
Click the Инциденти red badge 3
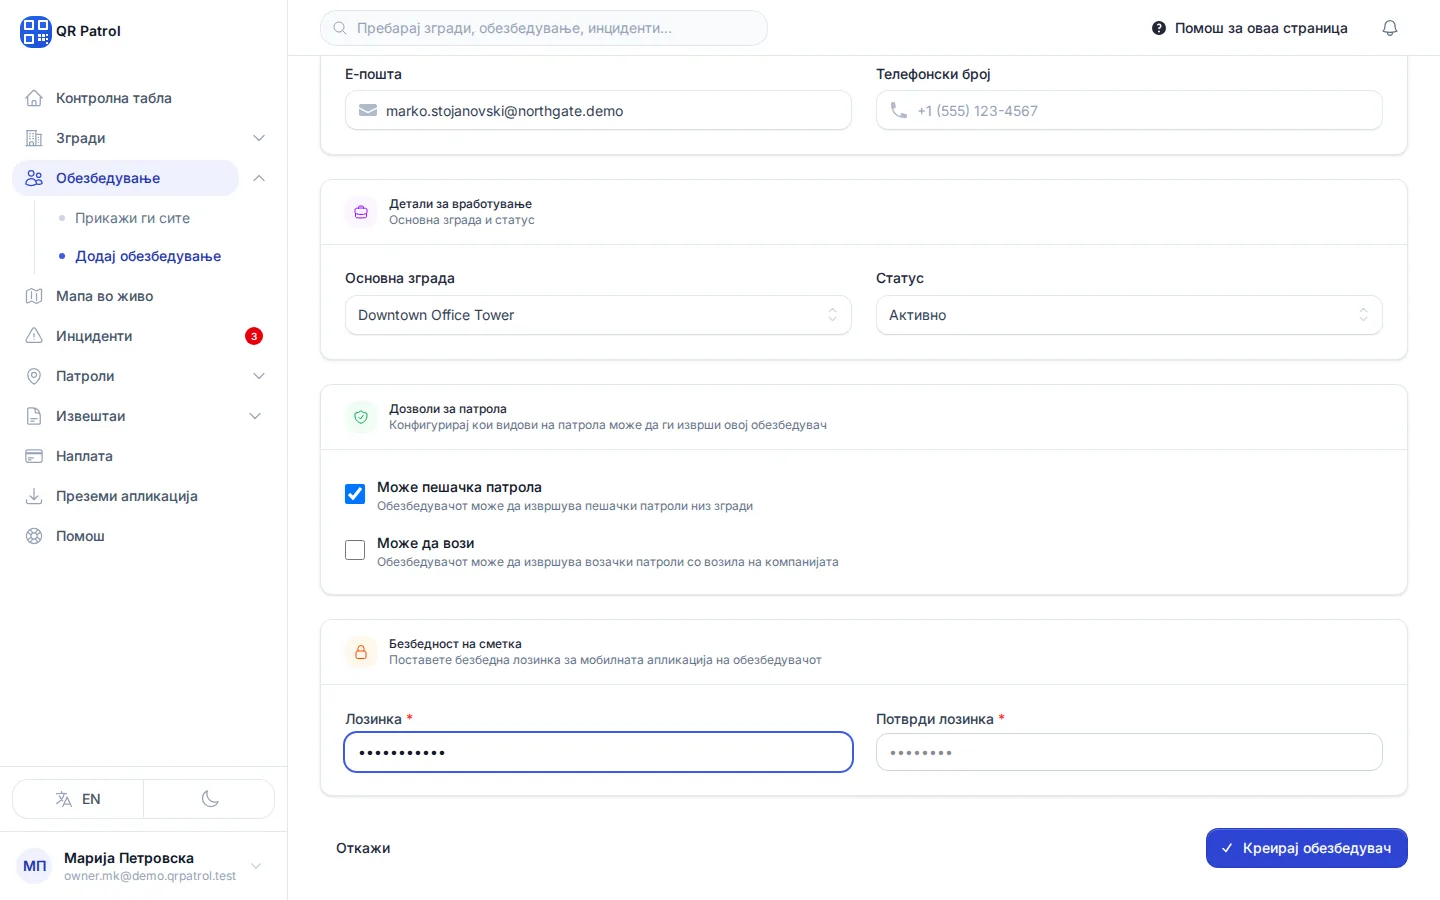click(x=254, y=336)
